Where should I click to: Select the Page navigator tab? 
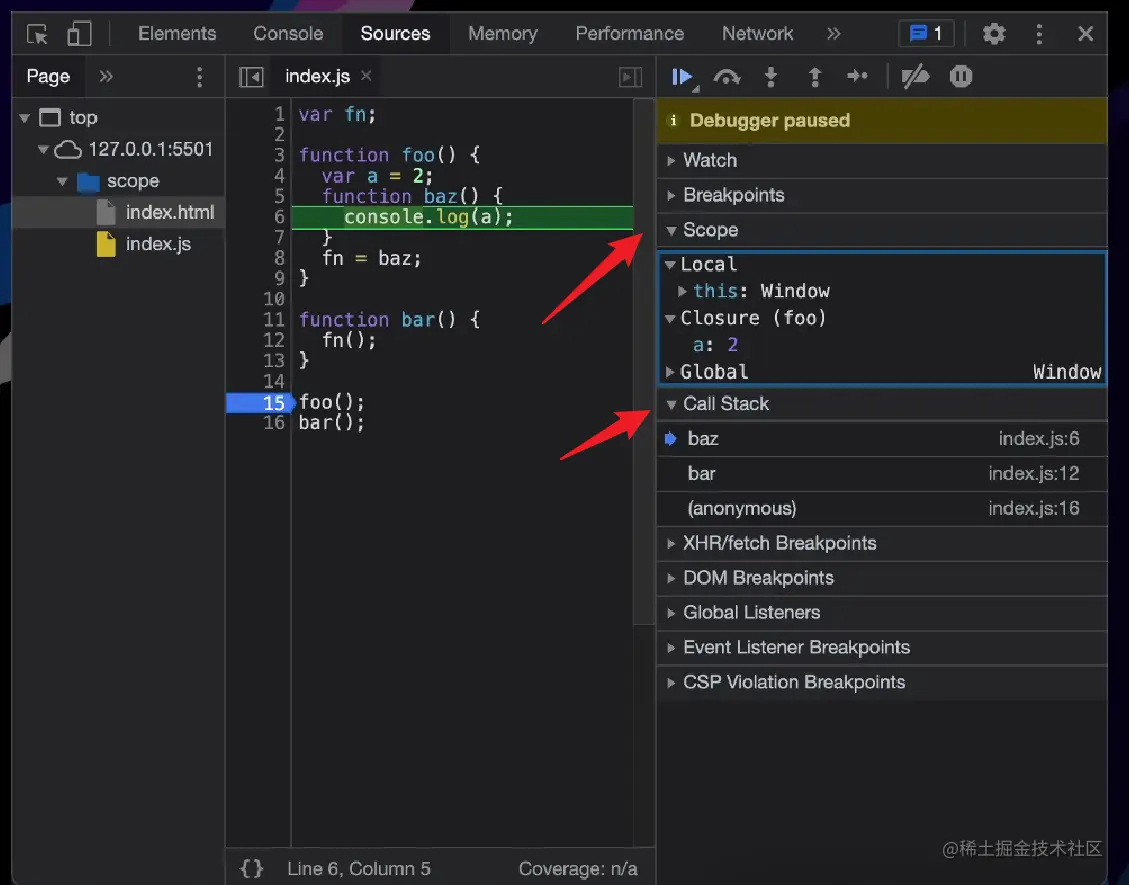[48, 76]
